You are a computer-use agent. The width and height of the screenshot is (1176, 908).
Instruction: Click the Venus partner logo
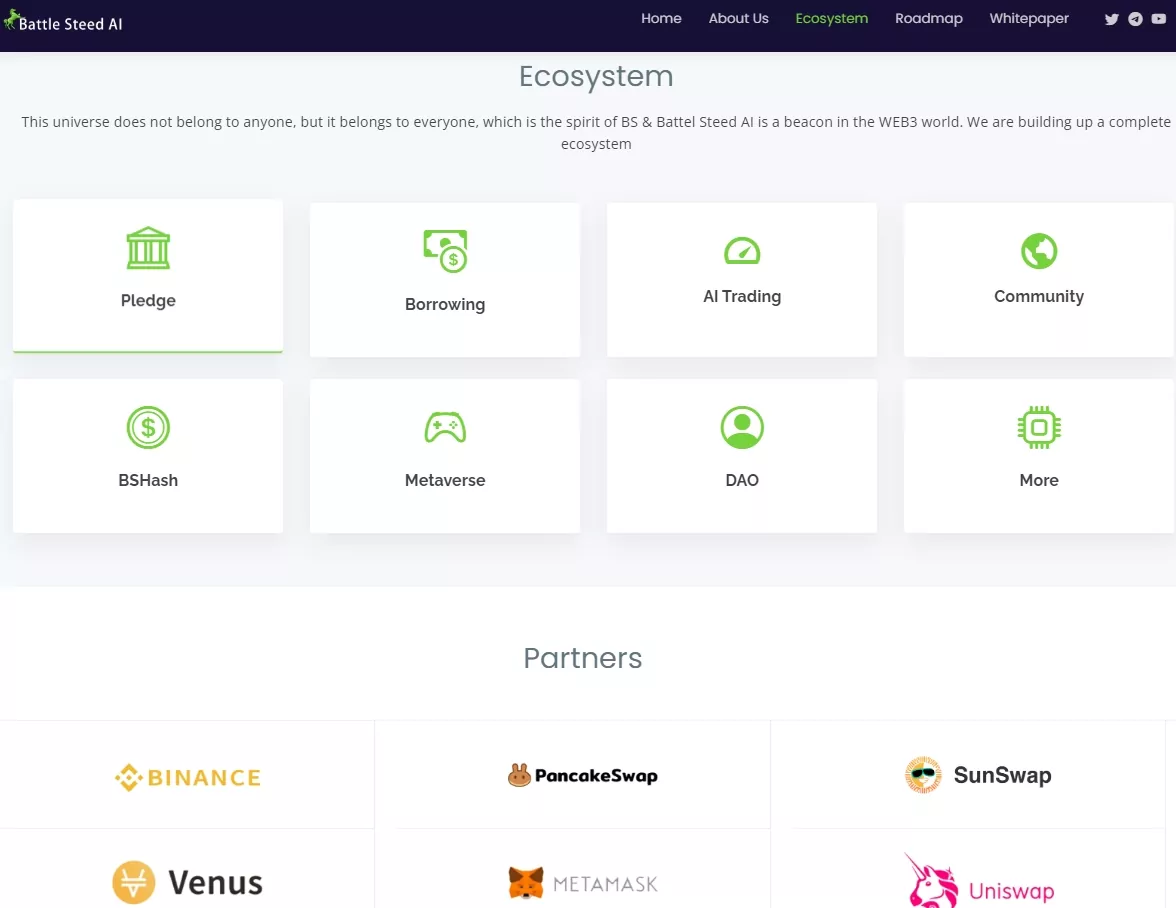pos(188,883)
